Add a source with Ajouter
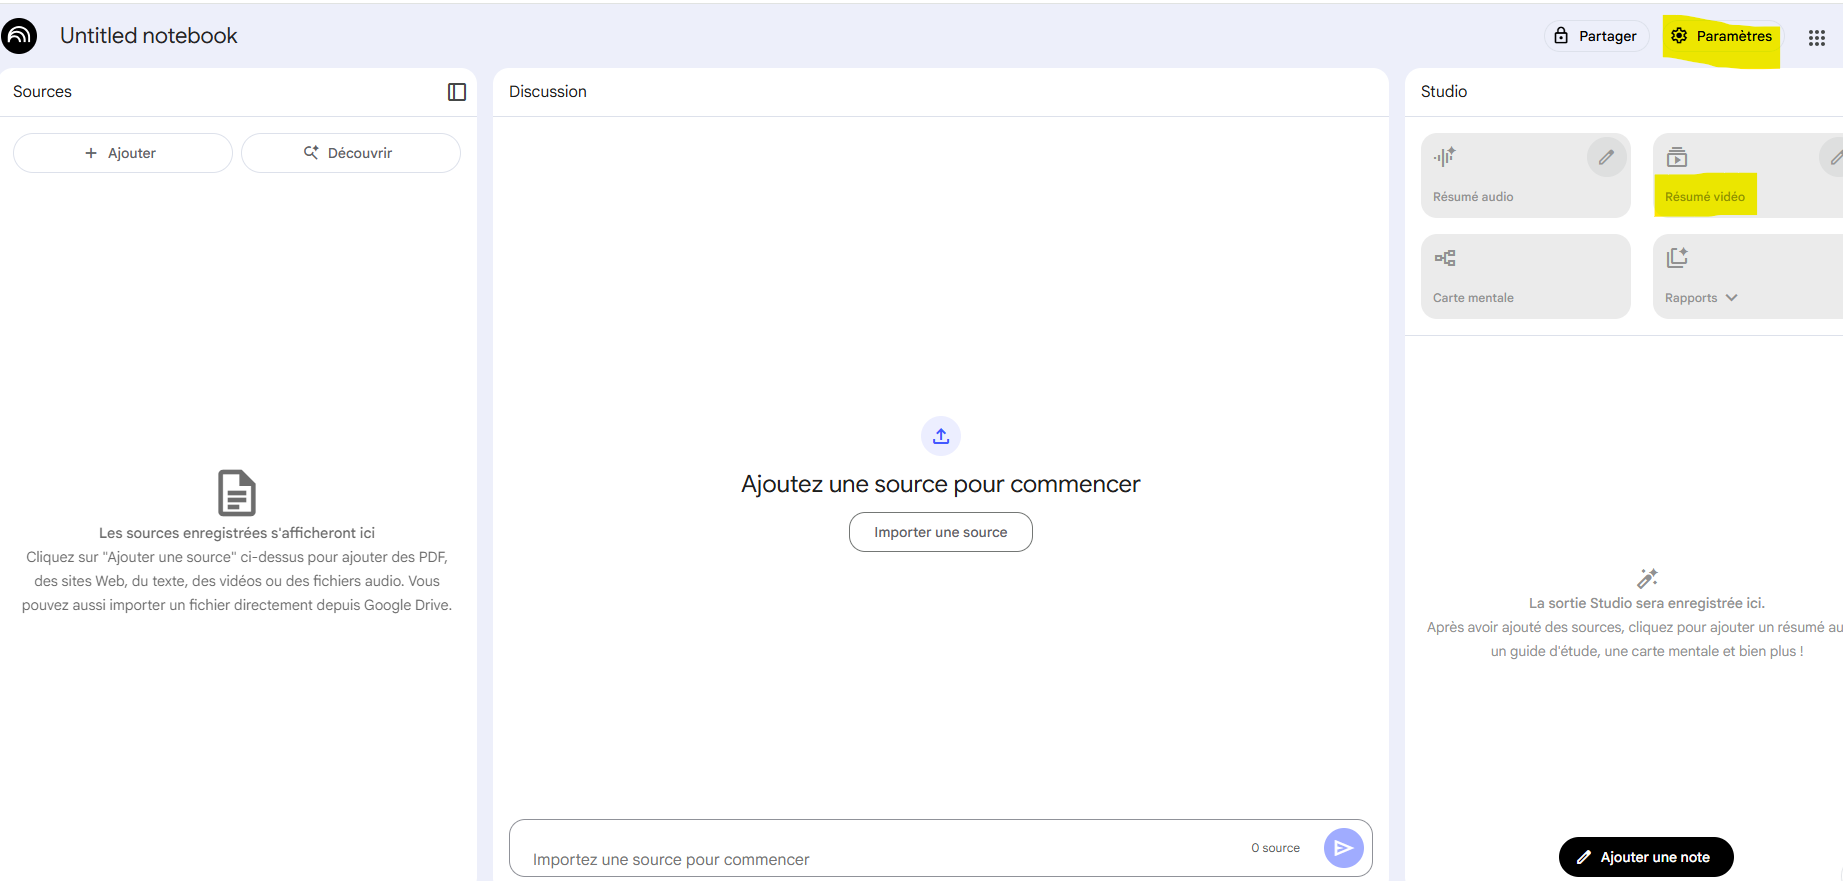The image size is (1843, 881). (122, 153)
